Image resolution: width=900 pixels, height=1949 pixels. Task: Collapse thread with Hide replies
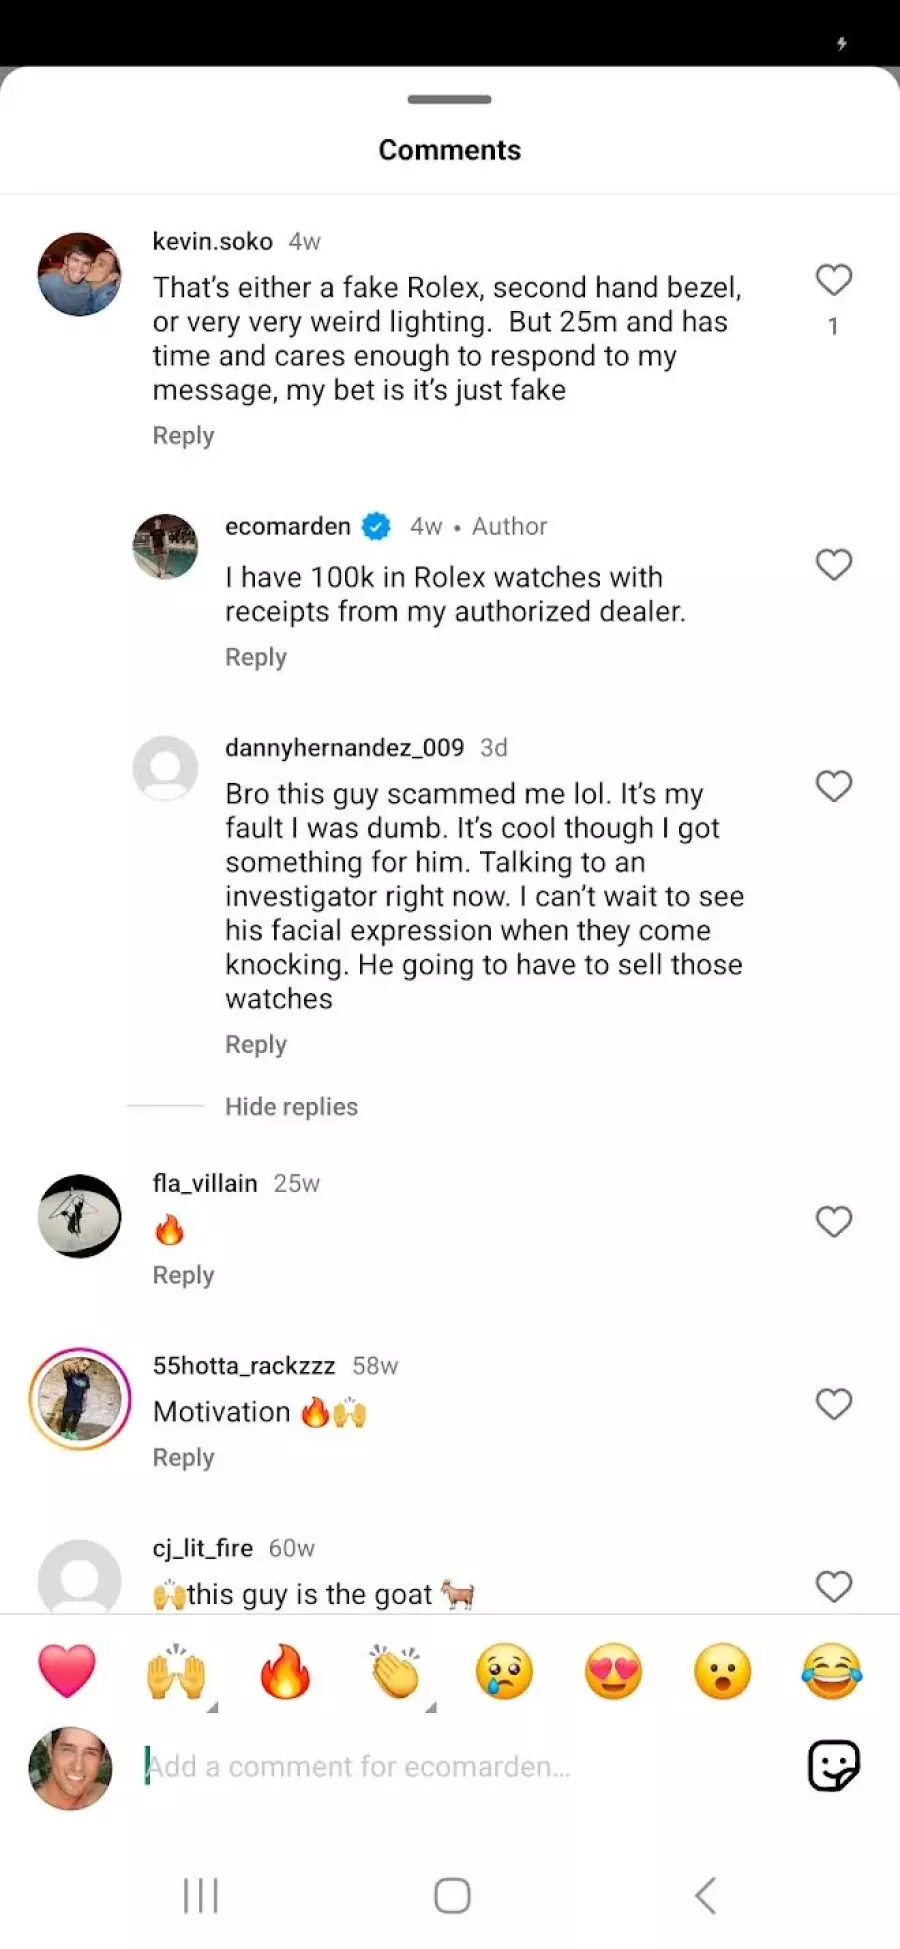point(291,1106)
